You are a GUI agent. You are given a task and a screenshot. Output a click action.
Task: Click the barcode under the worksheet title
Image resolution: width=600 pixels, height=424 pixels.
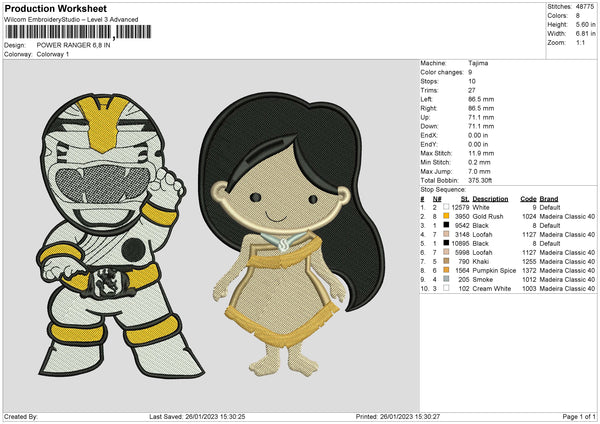click(x=78, y=32)
